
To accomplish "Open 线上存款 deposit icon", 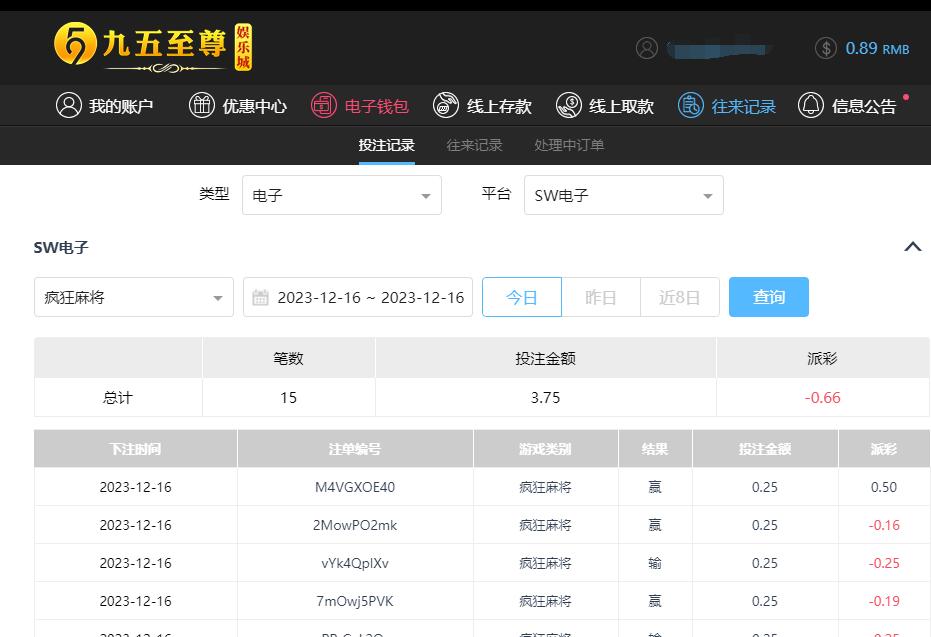I will (x=445, y=105).
